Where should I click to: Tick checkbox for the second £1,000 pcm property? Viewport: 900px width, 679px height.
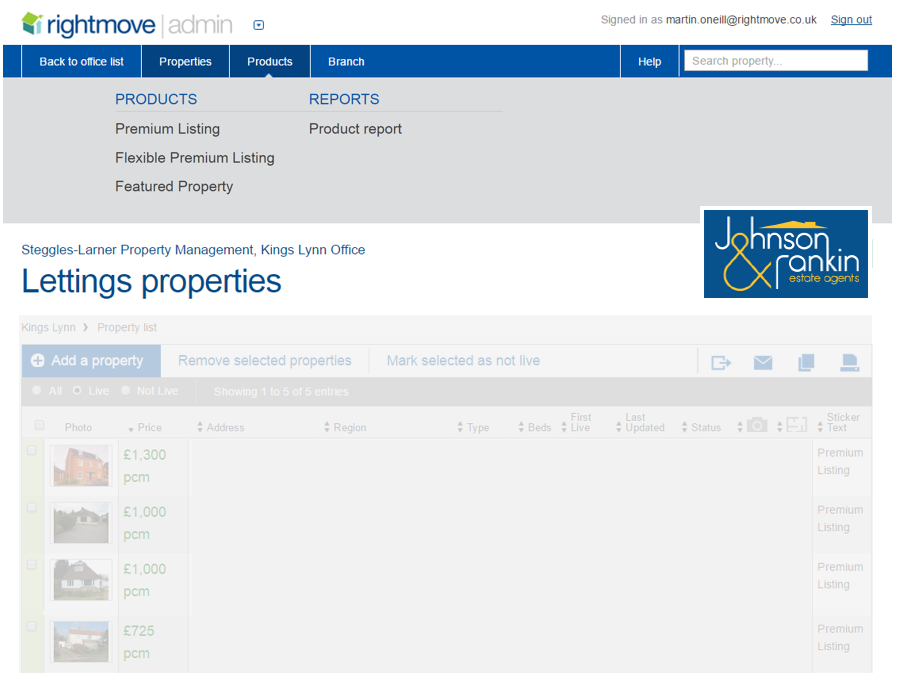point(32,565)
